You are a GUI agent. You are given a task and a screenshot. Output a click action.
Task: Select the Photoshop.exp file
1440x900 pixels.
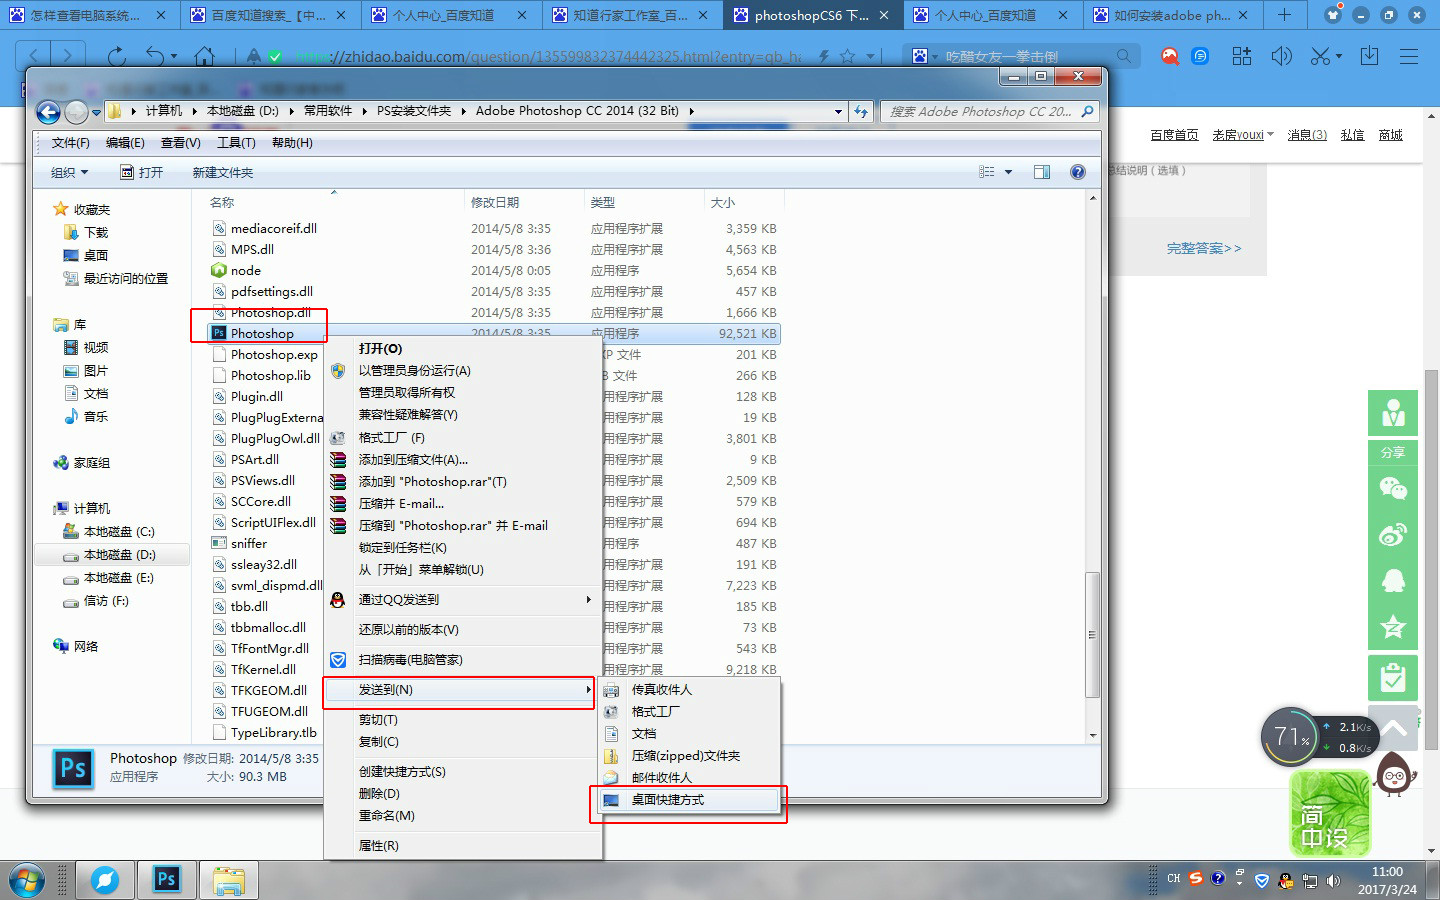pos(265,355)
